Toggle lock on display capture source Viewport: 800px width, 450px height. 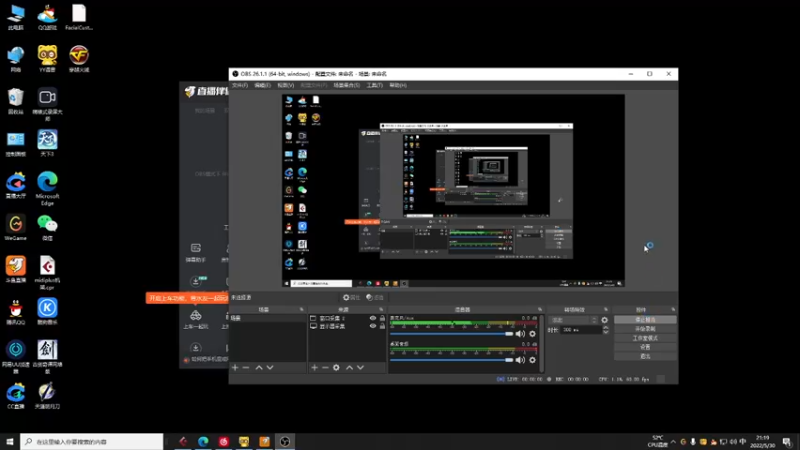pos(382,326)
